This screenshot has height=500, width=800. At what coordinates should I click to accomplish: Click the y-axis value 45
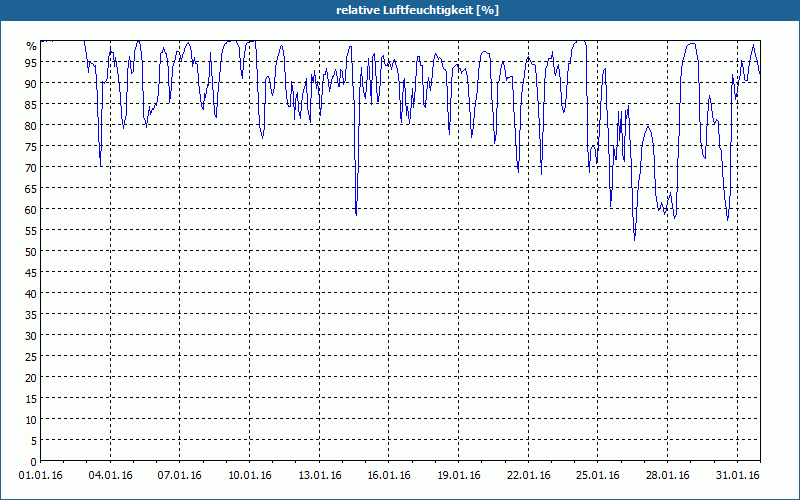point(31,273)
